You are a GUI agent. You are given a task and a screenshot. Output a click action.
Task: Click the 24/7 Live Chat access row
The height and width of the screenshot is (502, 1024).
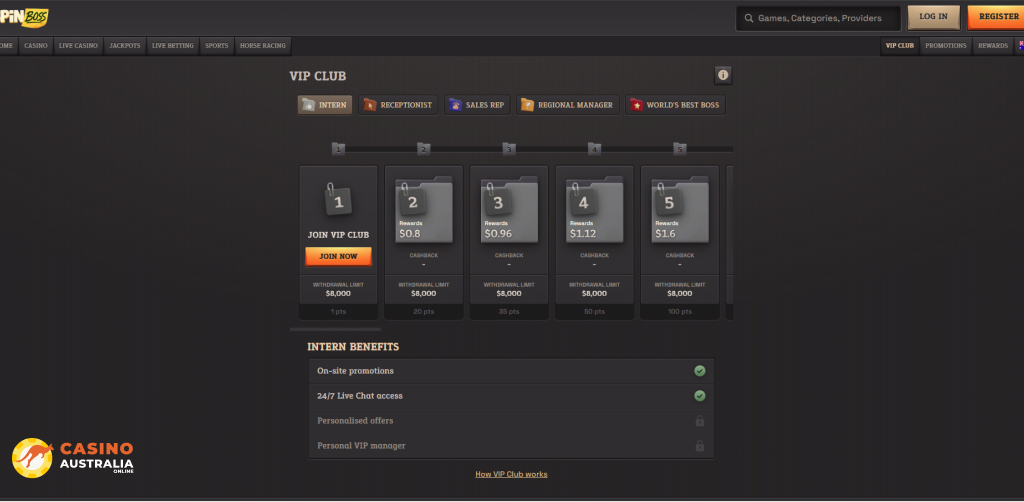click(x=511, y=396)
